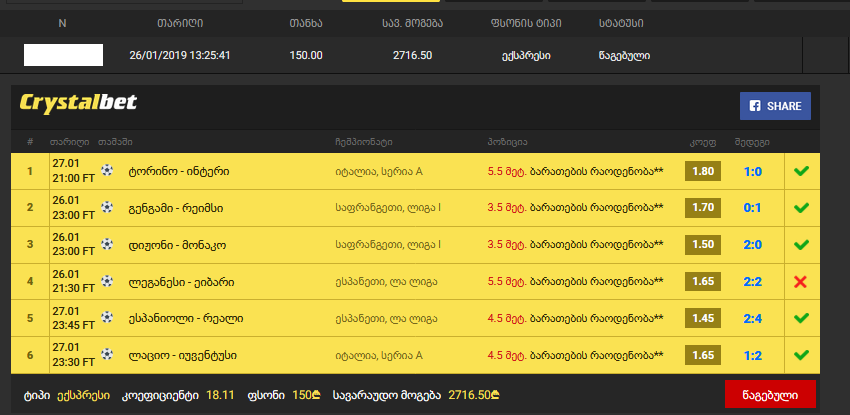
Task: Click green checkmark on დიჟონი - მონაკო row
Action: [x=801, y=244]
